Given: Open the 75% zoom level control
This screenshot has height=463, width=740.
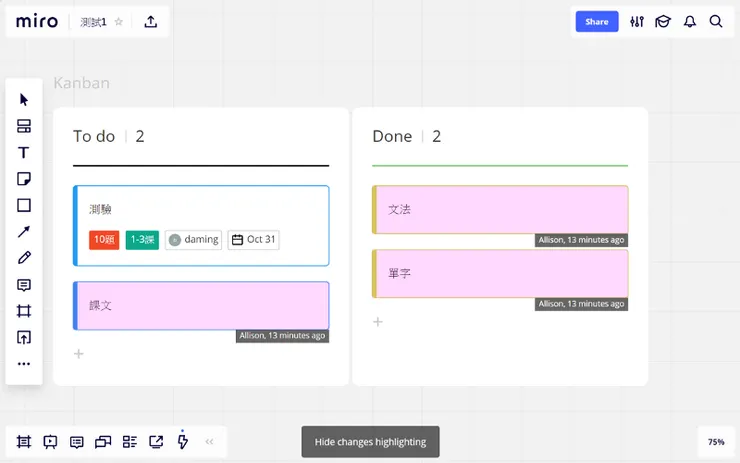Looking at the screenshot, I should [716, 441].
